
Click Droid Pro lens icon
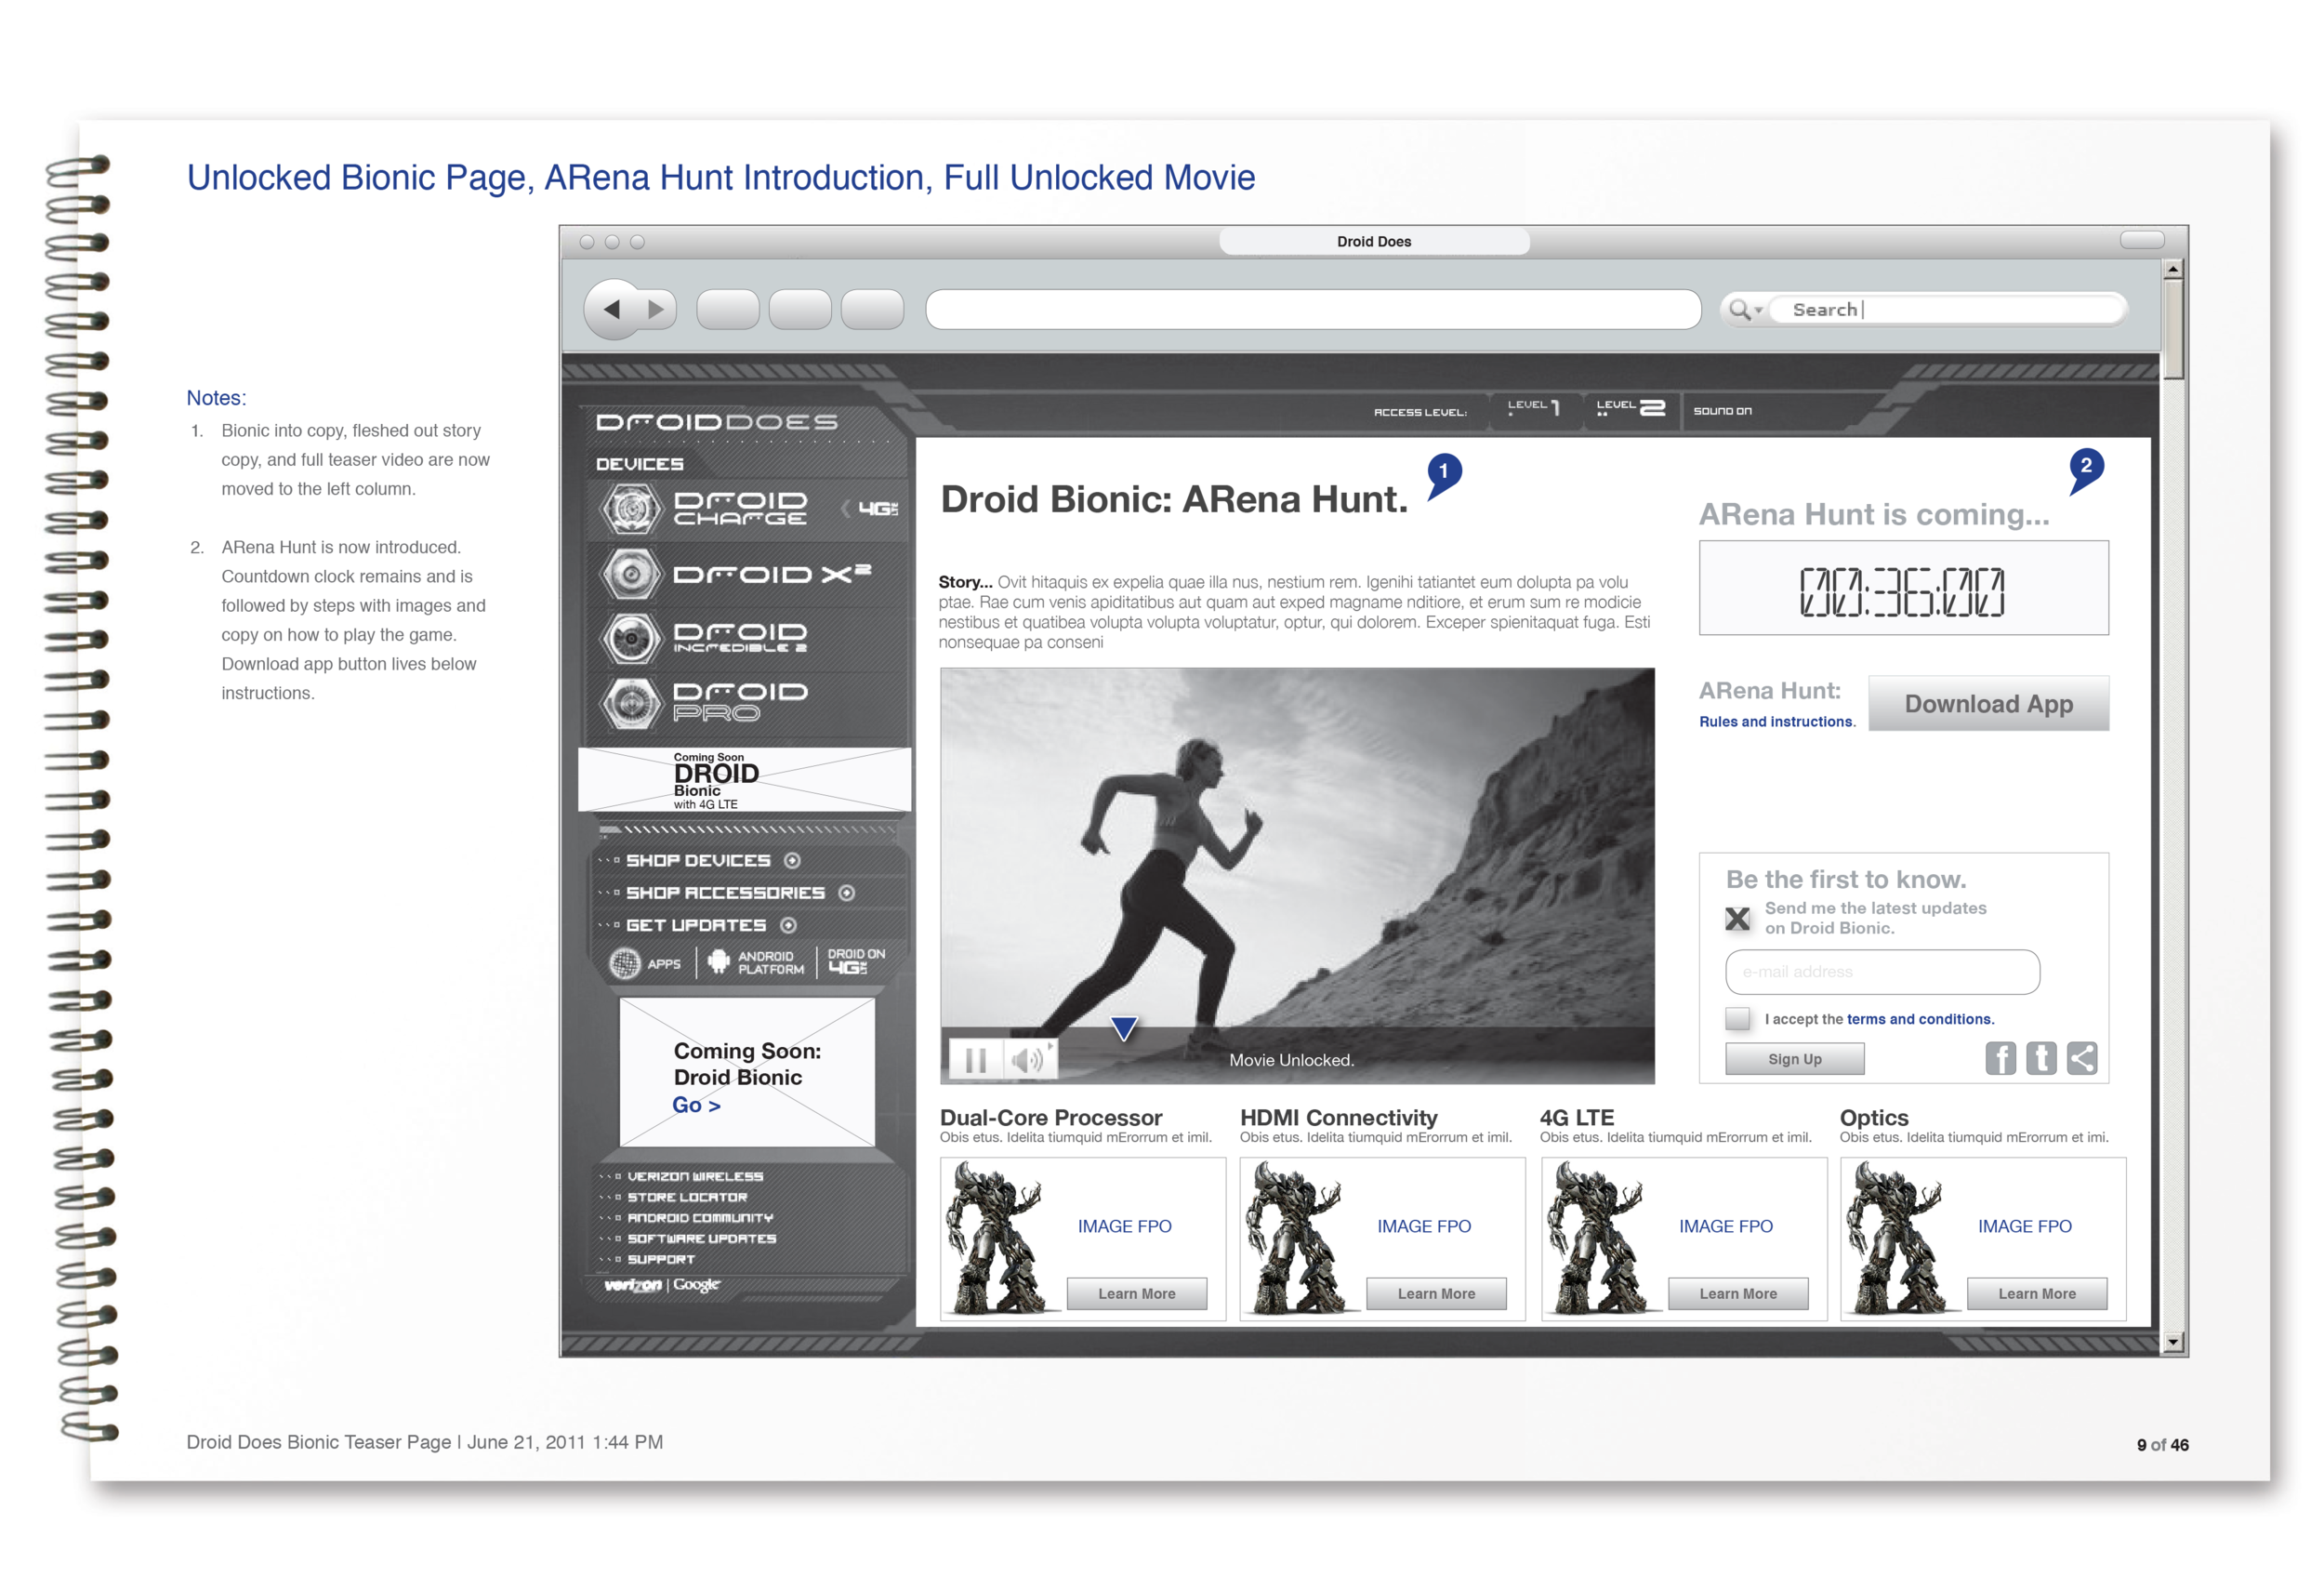click(x=631, y=702)
